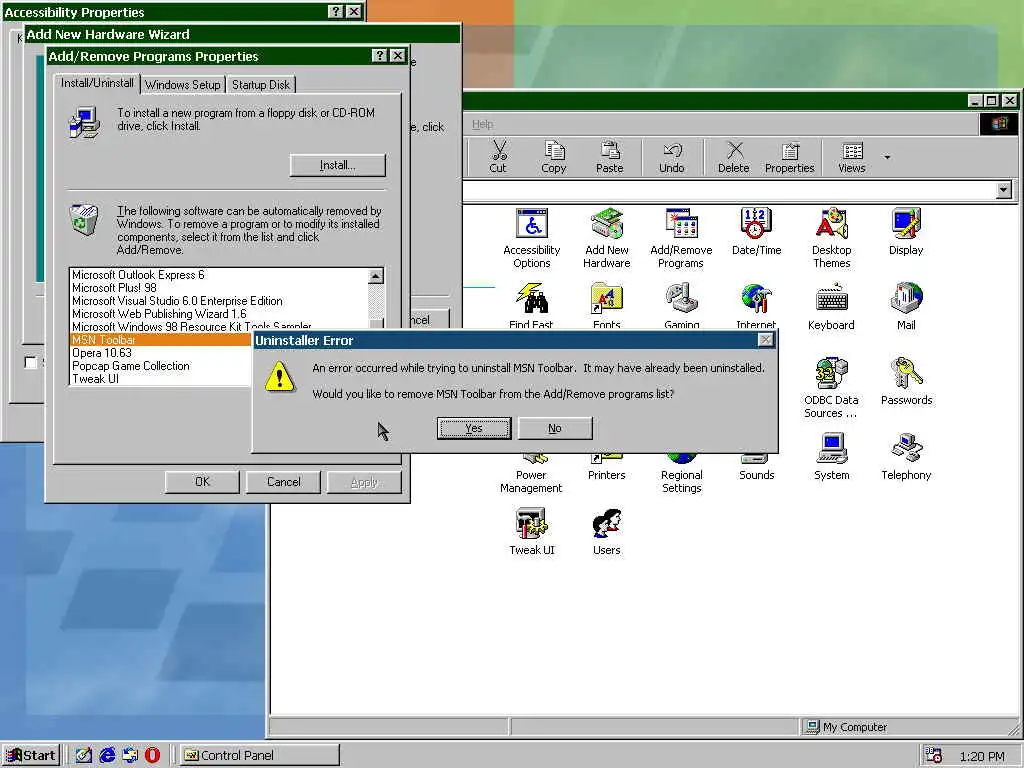Click the Install... button
This screenshot has height=768, width=1024.
point(338,165)
